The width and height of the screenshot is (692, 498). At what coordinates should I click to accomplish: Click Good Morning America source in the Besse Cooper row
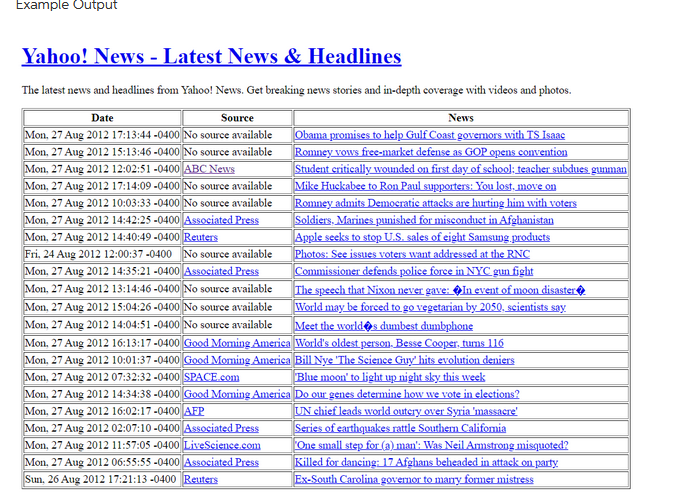tap(237, 343)
